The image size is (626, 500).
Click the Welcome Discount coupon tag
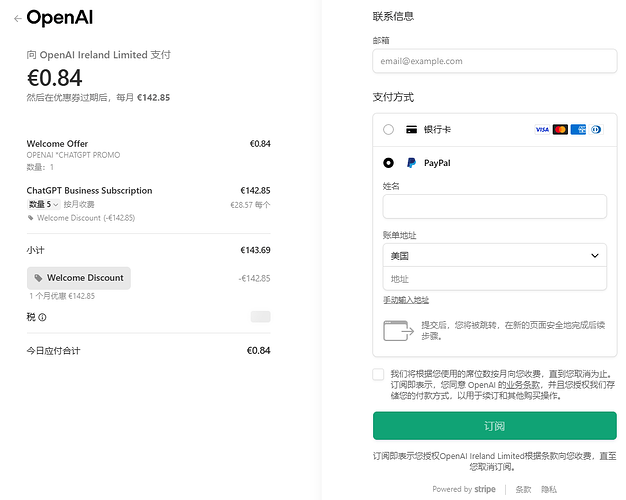pyautogui.click(x=79, y=278)
